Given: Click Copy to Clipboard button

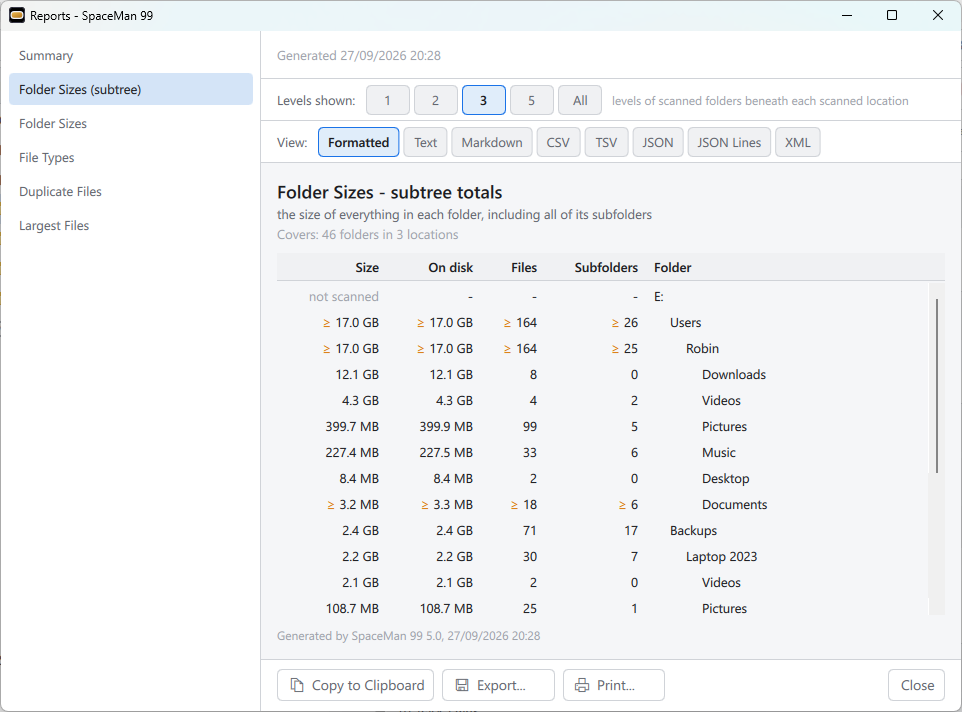Looking at the screenshot, I should 355,685.
